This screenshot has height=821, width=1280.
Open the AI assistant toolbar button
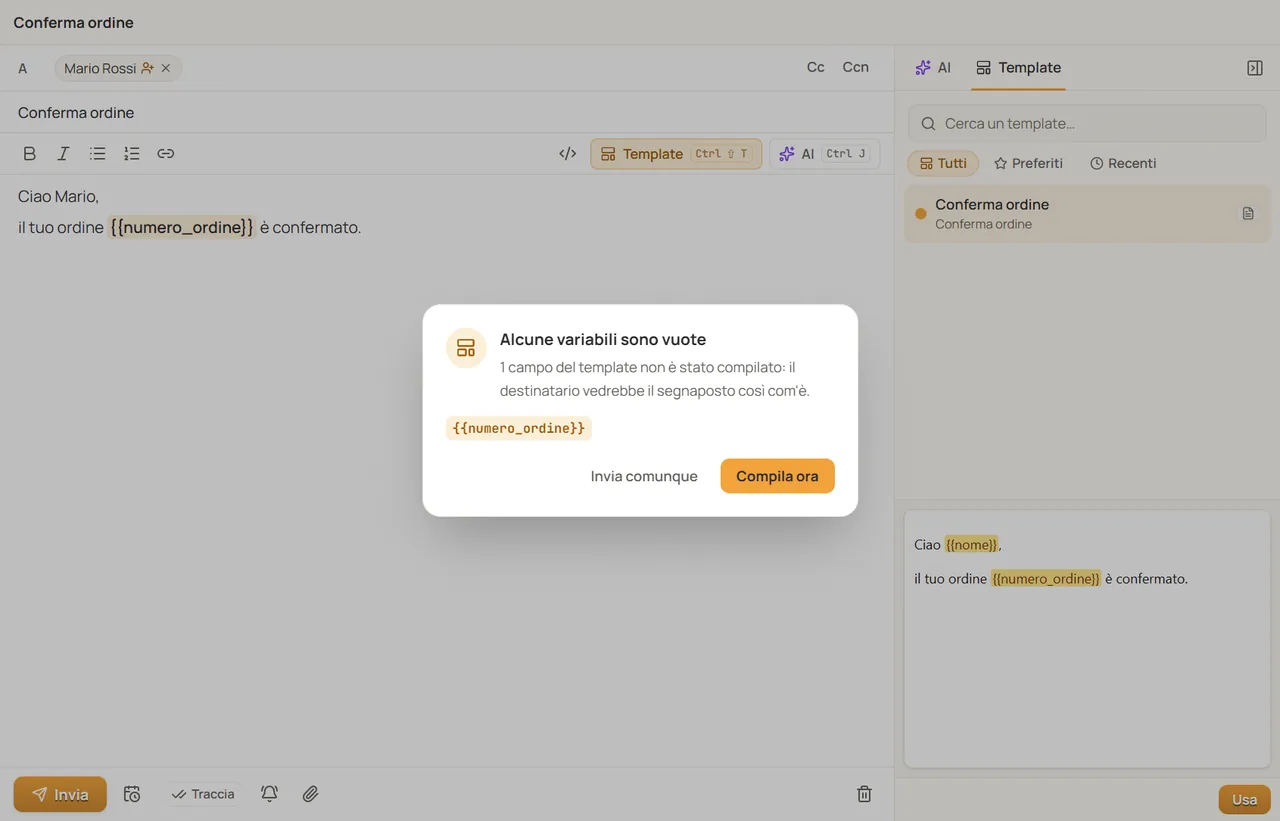(824, 154)
